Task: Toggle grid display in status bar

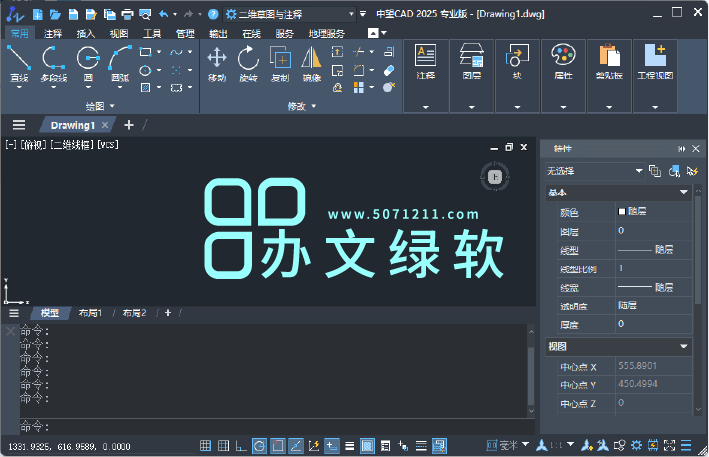Action: point(223,446)
